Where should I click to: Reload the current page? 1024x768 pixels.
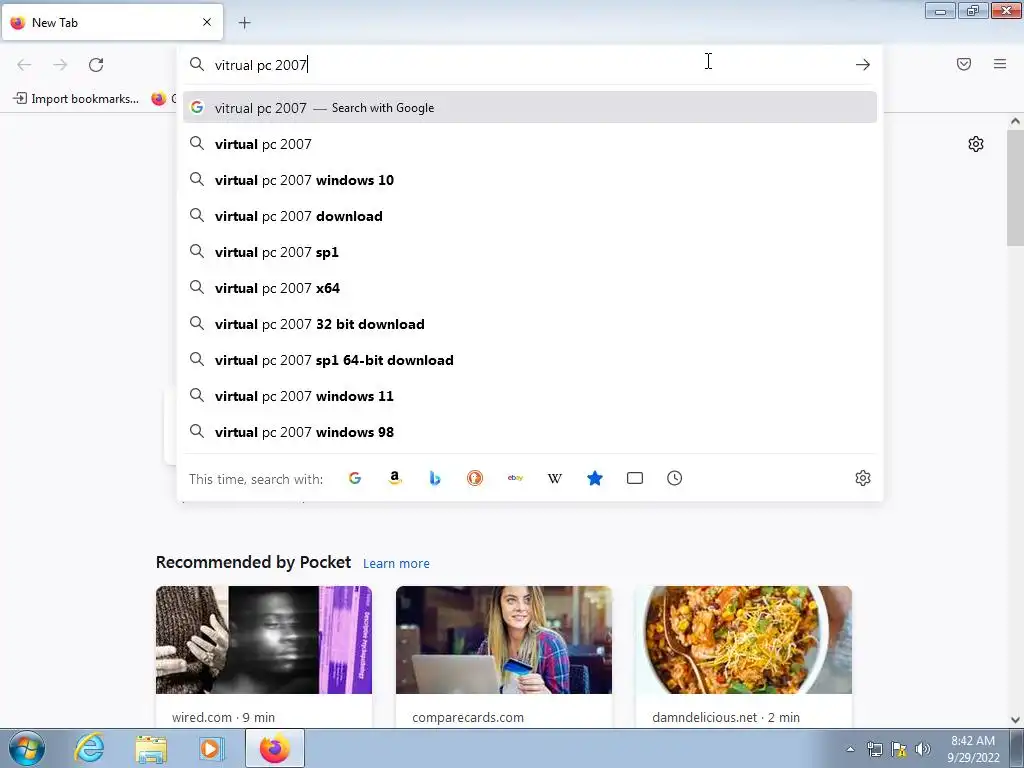point(96,65)
